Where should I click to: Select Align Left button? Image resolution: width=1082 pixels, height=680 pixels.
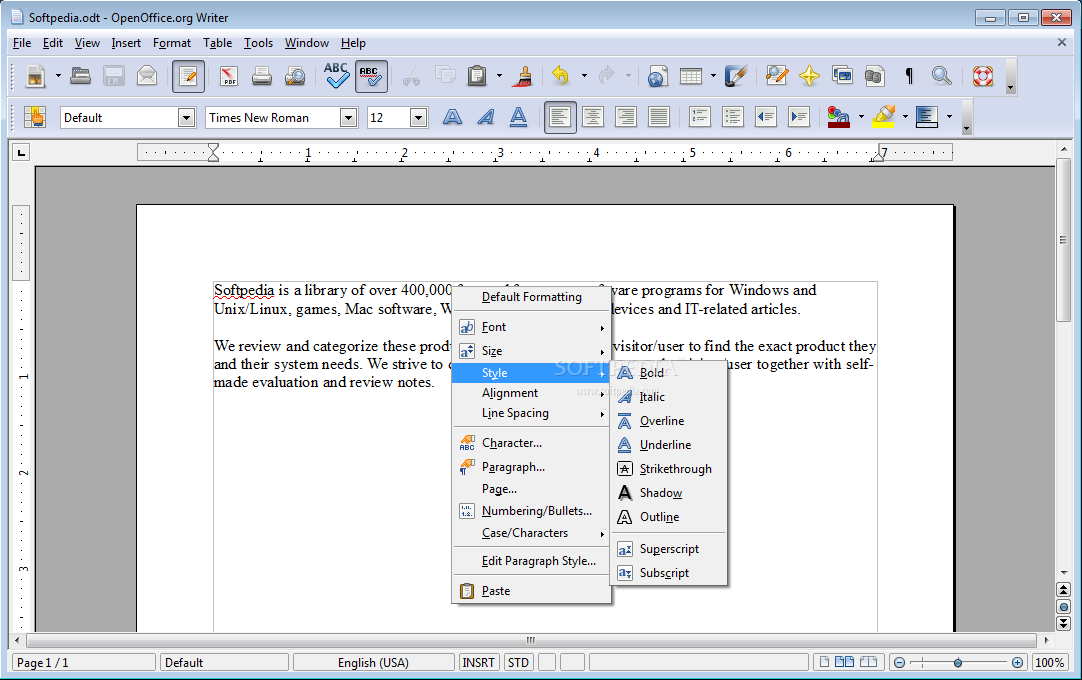click(x=560, y=117)
